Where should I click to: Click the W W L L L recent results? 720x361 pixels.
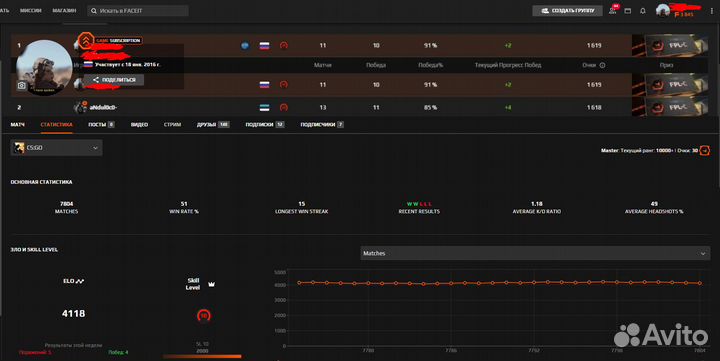coord(419,204)
